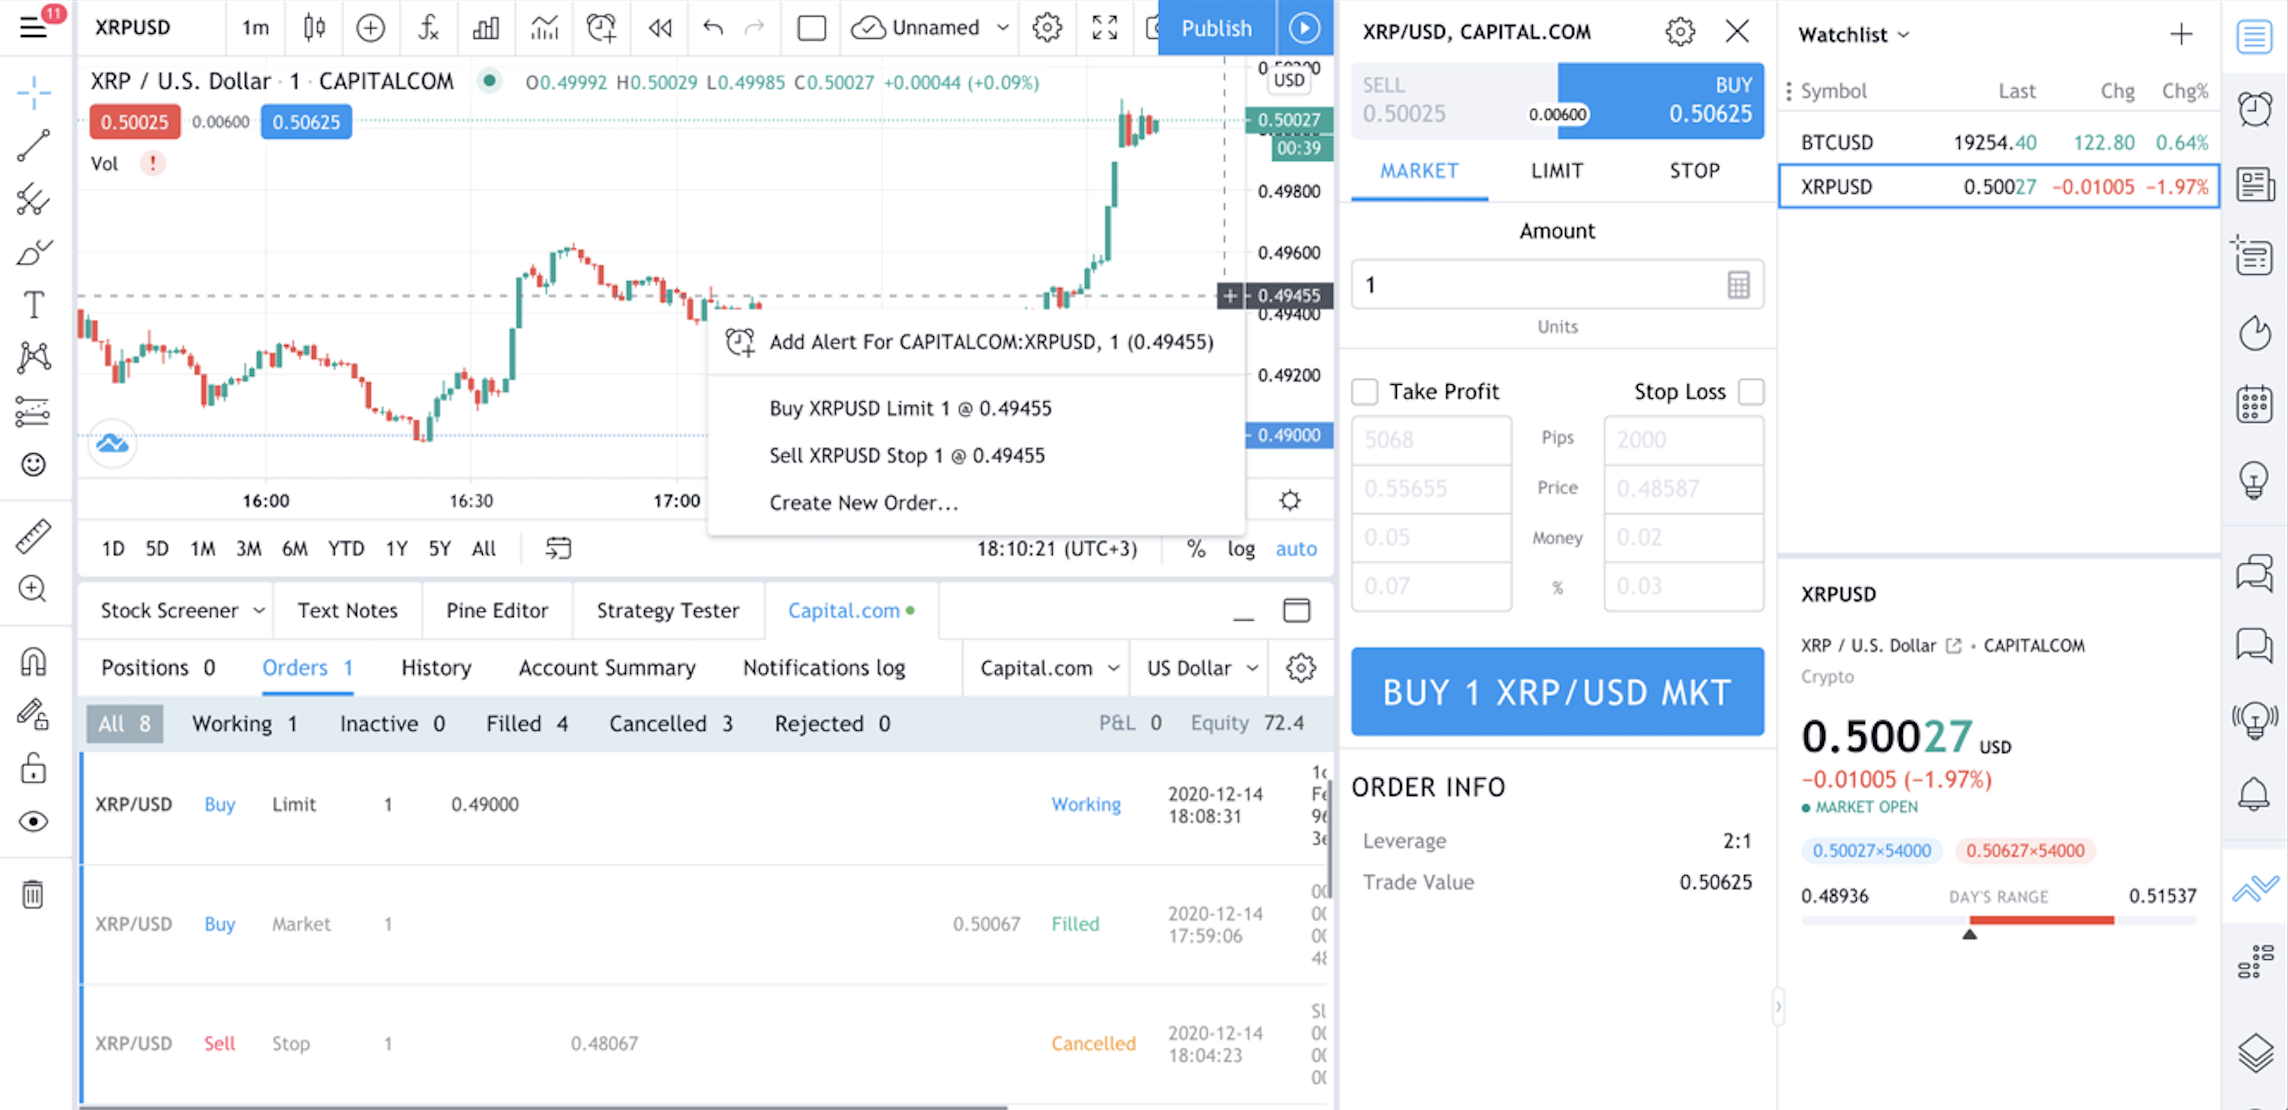Click the ruler measure tool
This screenshot has width=2288, height=1110.
[x=33, y=537]
